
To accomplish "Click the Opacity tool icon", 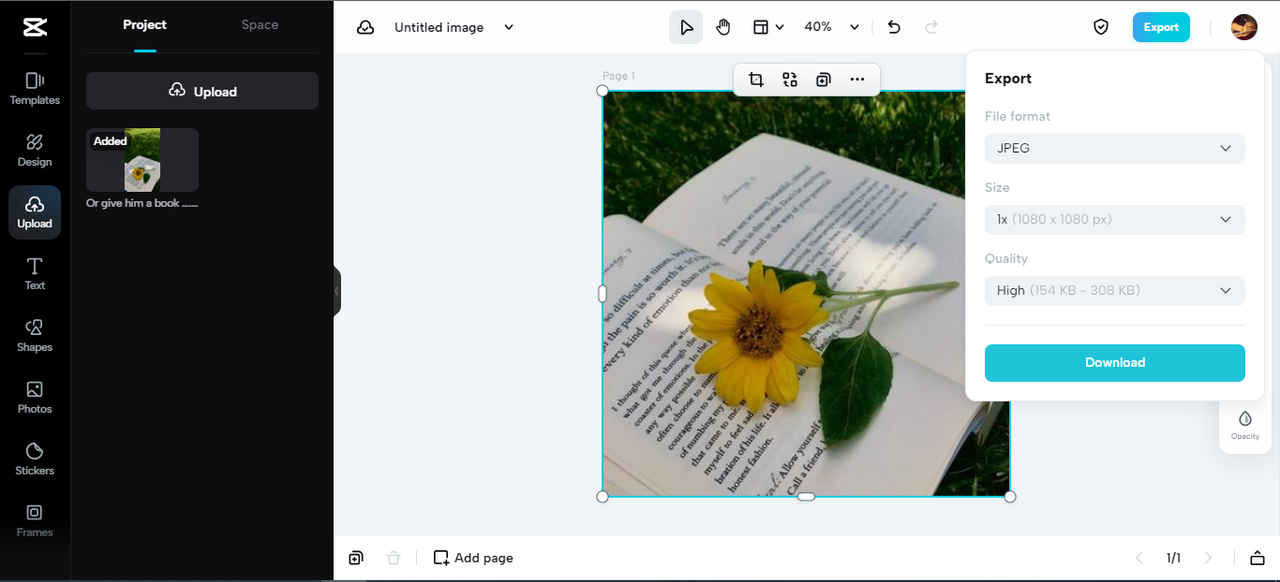I will [x=1245, y=425].
